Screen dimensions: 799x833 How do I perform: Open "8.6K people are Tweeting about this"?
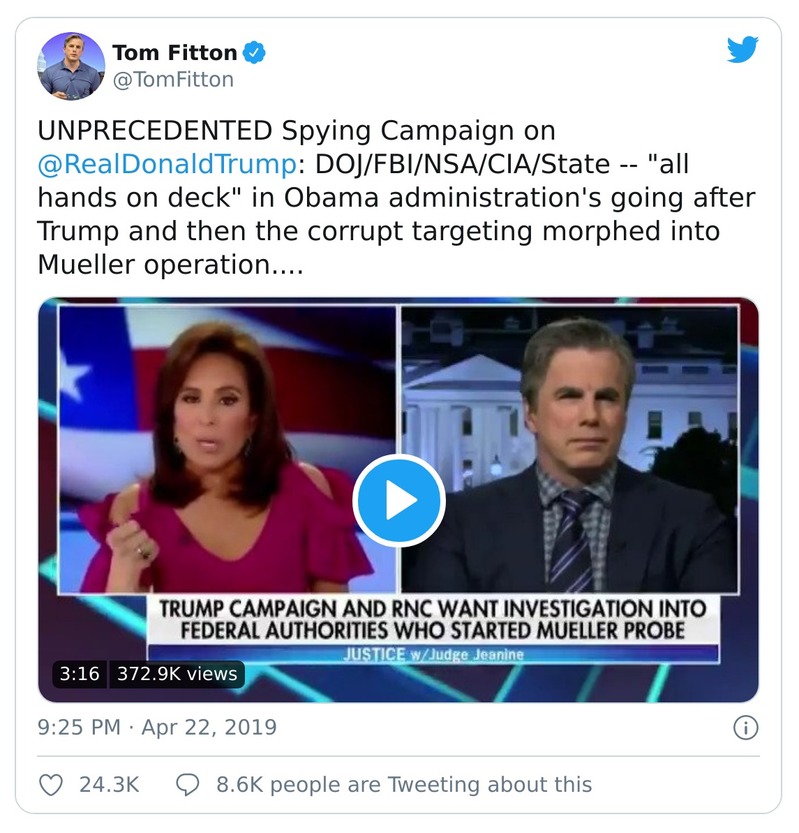[x=404, y=784]
